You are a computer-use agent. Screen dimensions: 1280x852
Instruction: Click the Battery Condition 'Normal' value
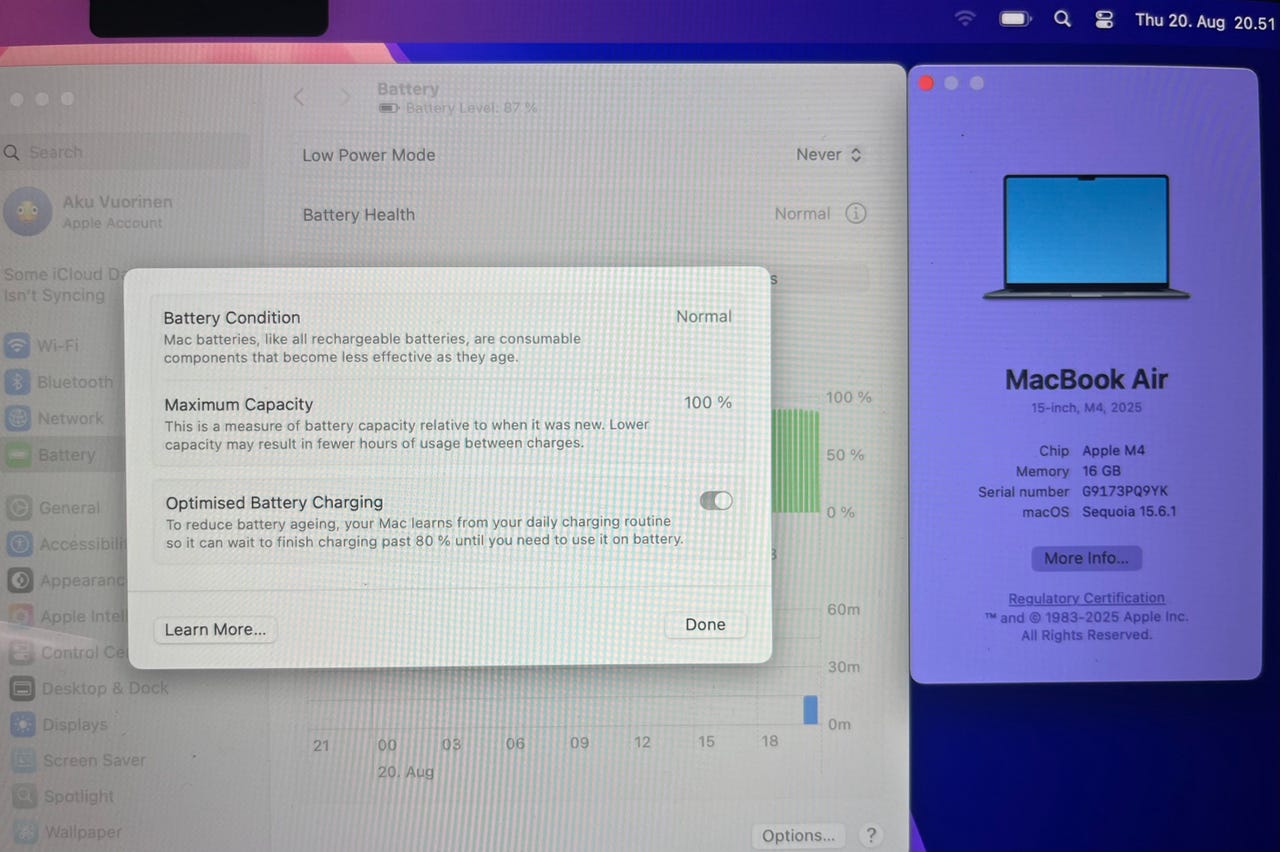tap(704, 316)
